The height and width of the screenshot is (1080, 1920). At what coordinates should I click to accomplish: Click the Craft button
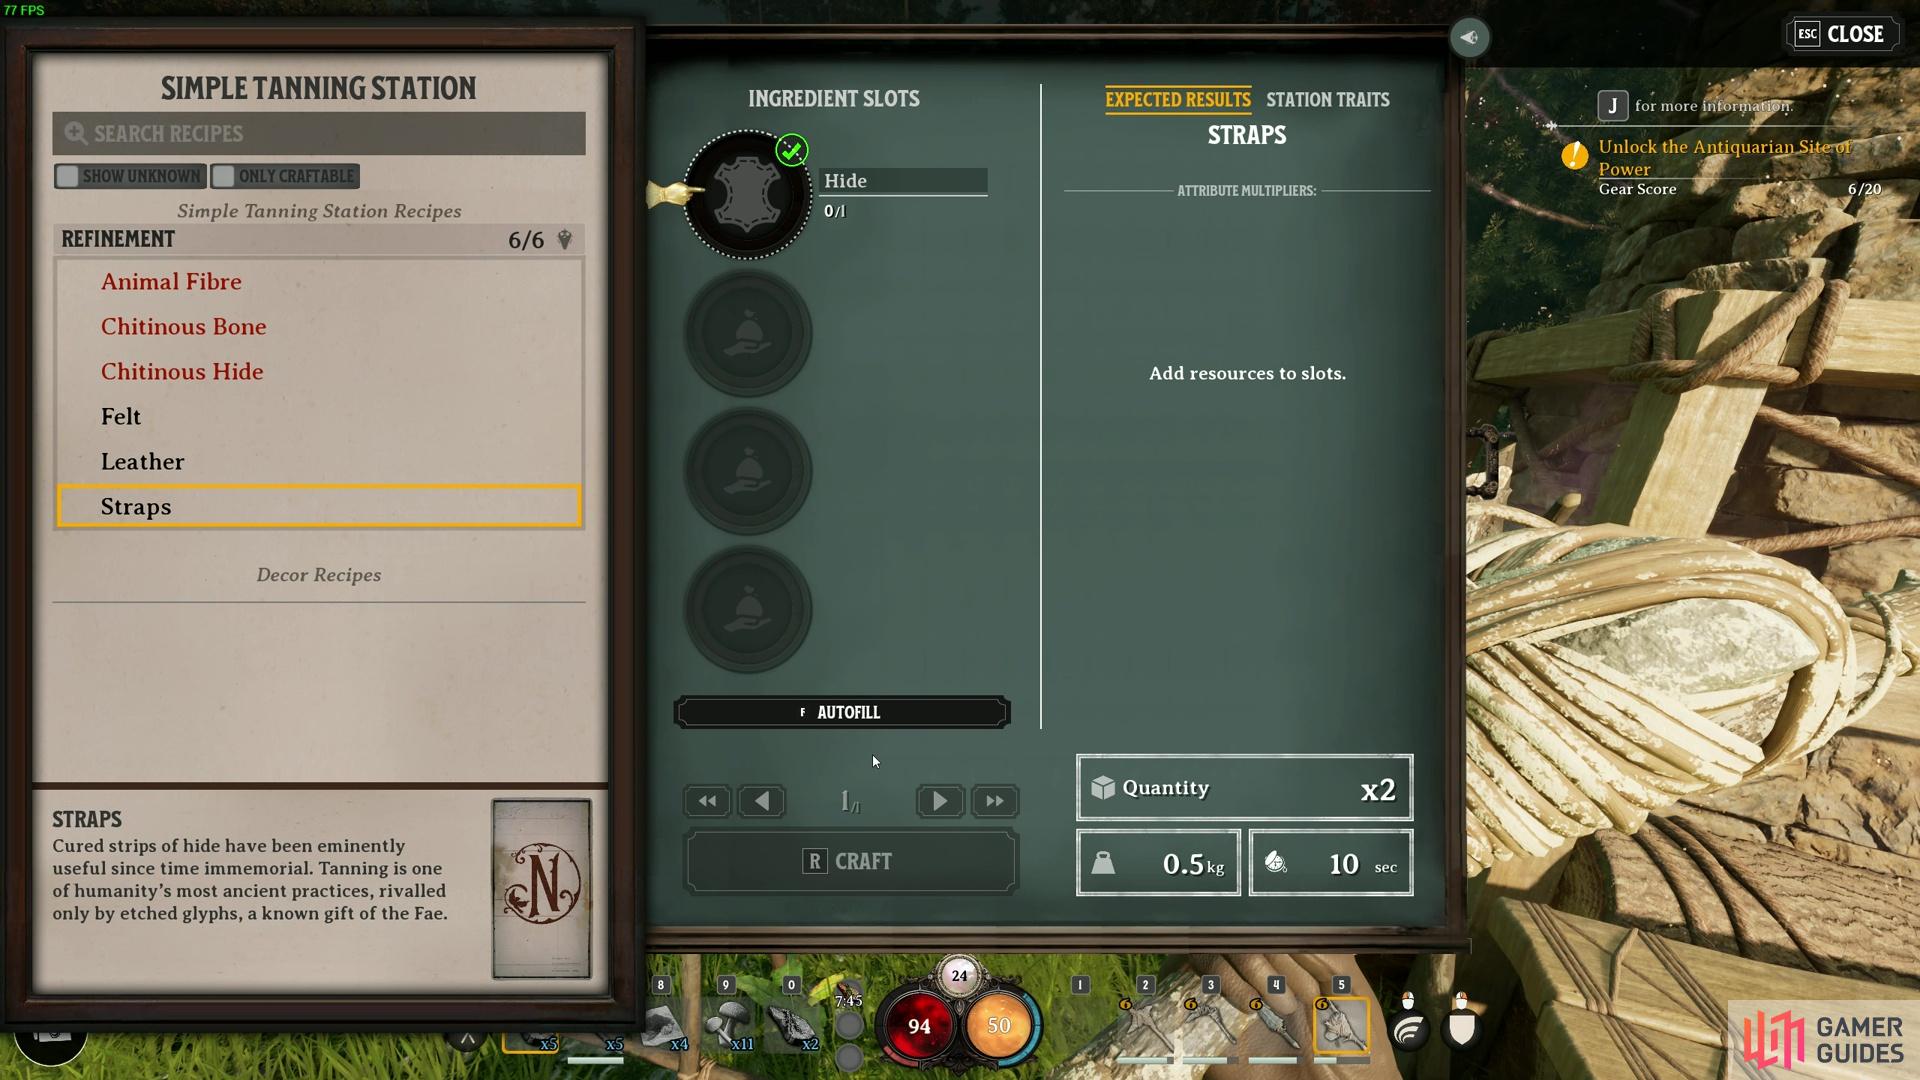[x=848, y=860]
